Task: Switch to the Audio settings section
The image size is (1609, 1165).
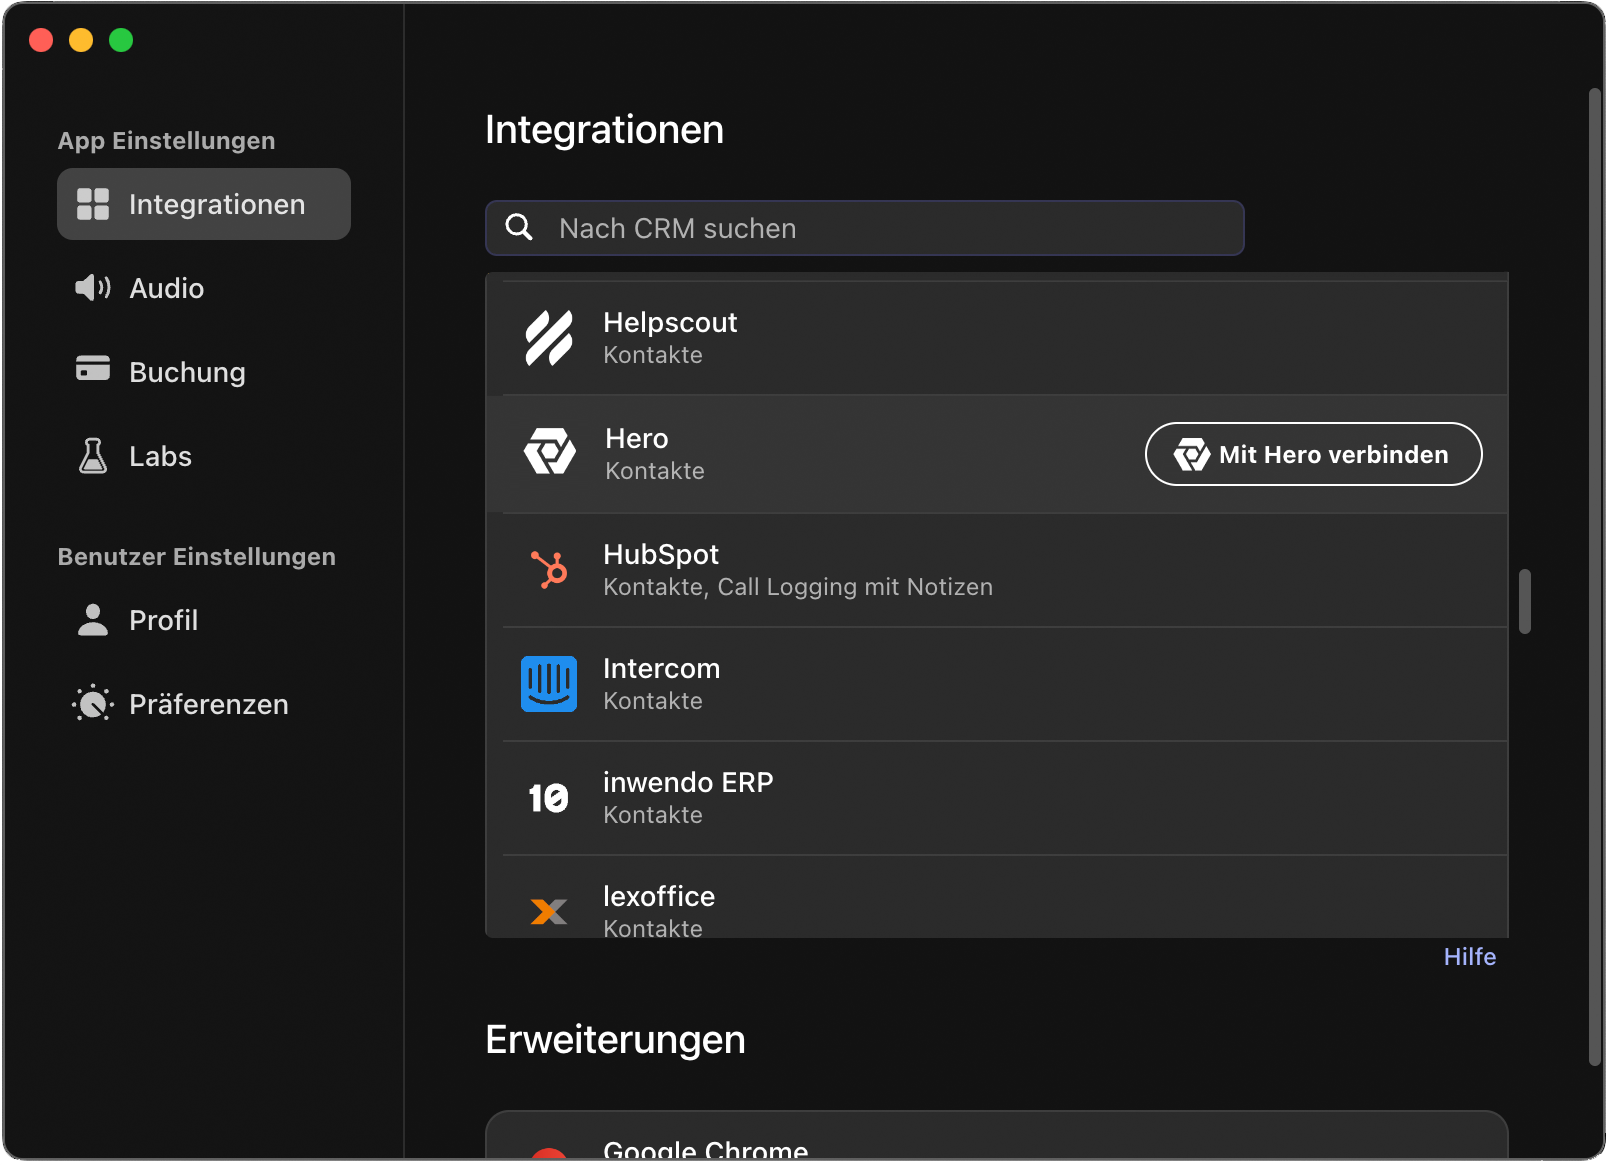Action: point(166,288)
